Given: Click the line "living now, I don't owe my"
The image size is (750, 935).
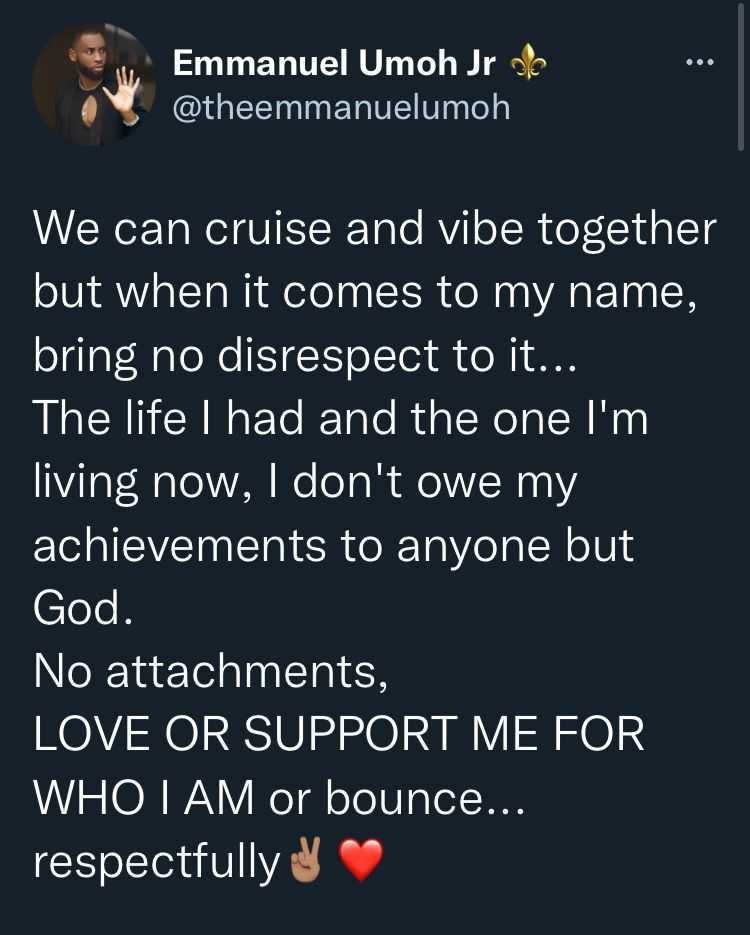Looking at the screenshot, I should pos(305,483).
